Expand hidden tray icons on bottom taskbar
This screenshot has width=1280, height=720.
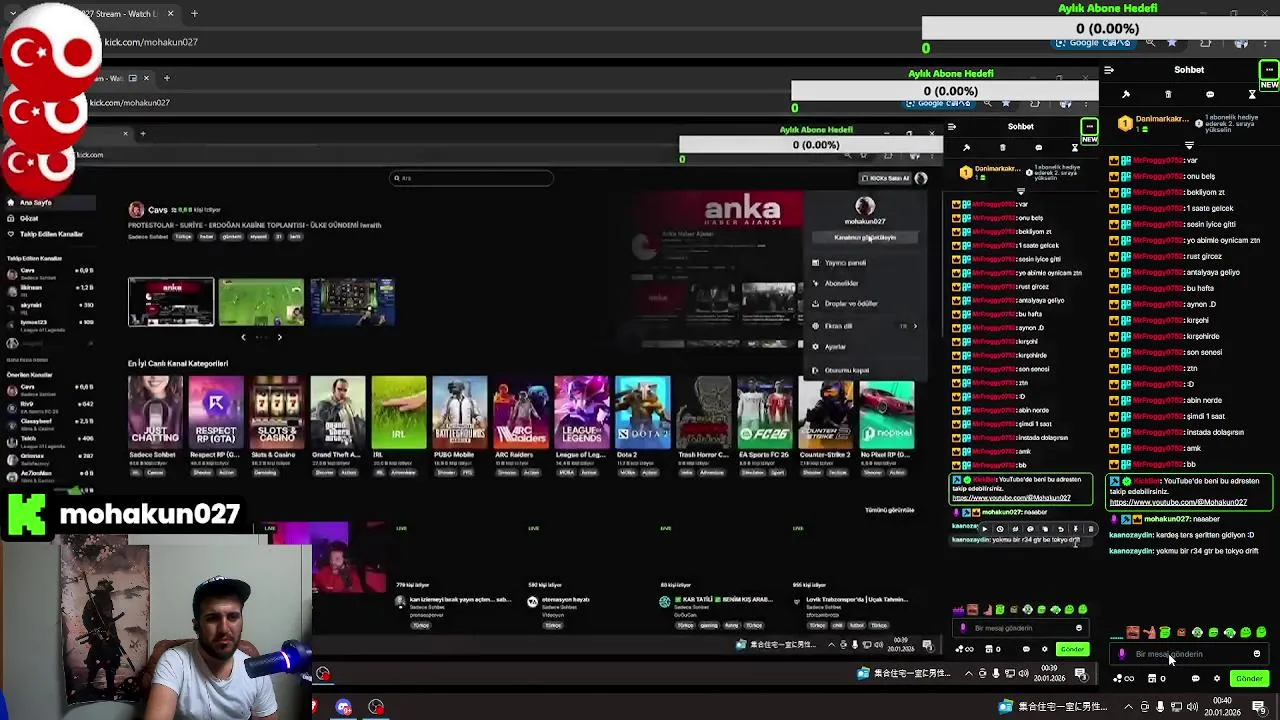pyautogui.click(x=1131, y=707)
